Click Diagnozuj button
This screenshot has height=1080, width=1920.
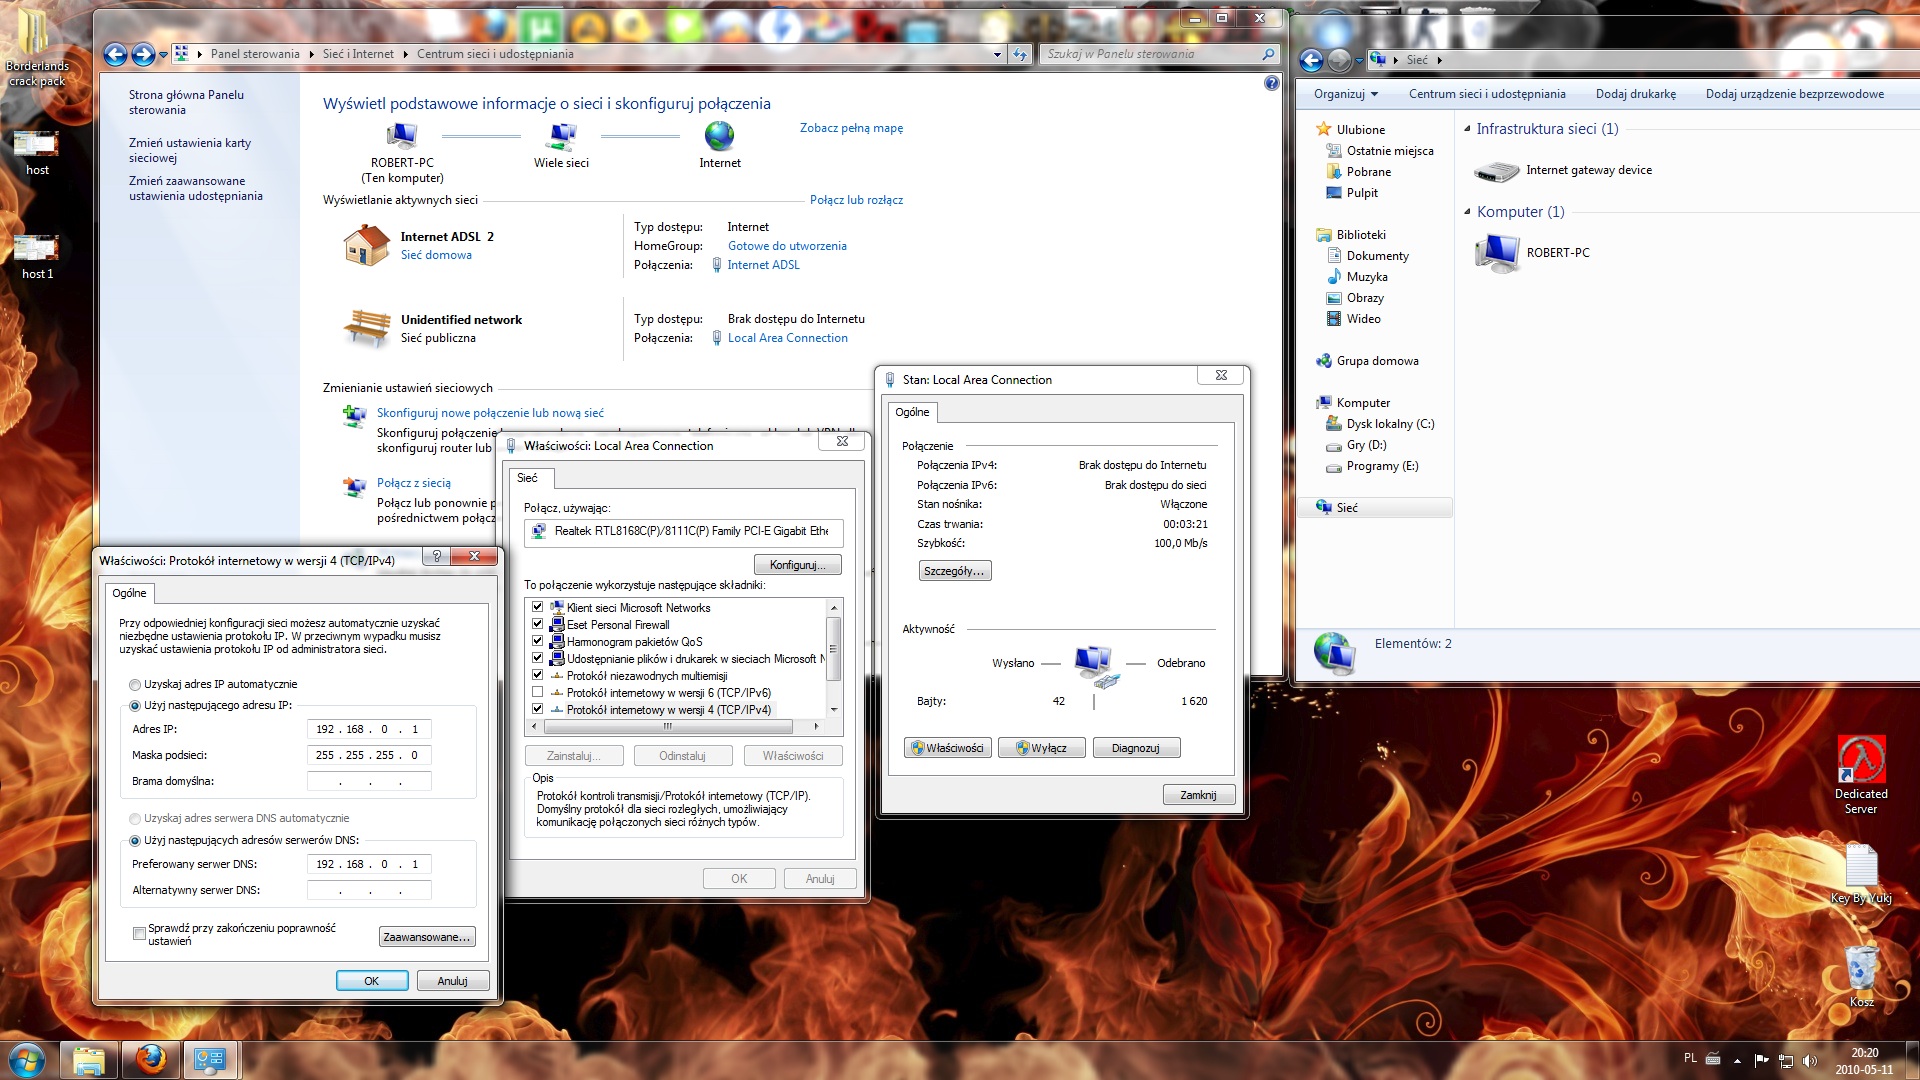coord(1136,748)
